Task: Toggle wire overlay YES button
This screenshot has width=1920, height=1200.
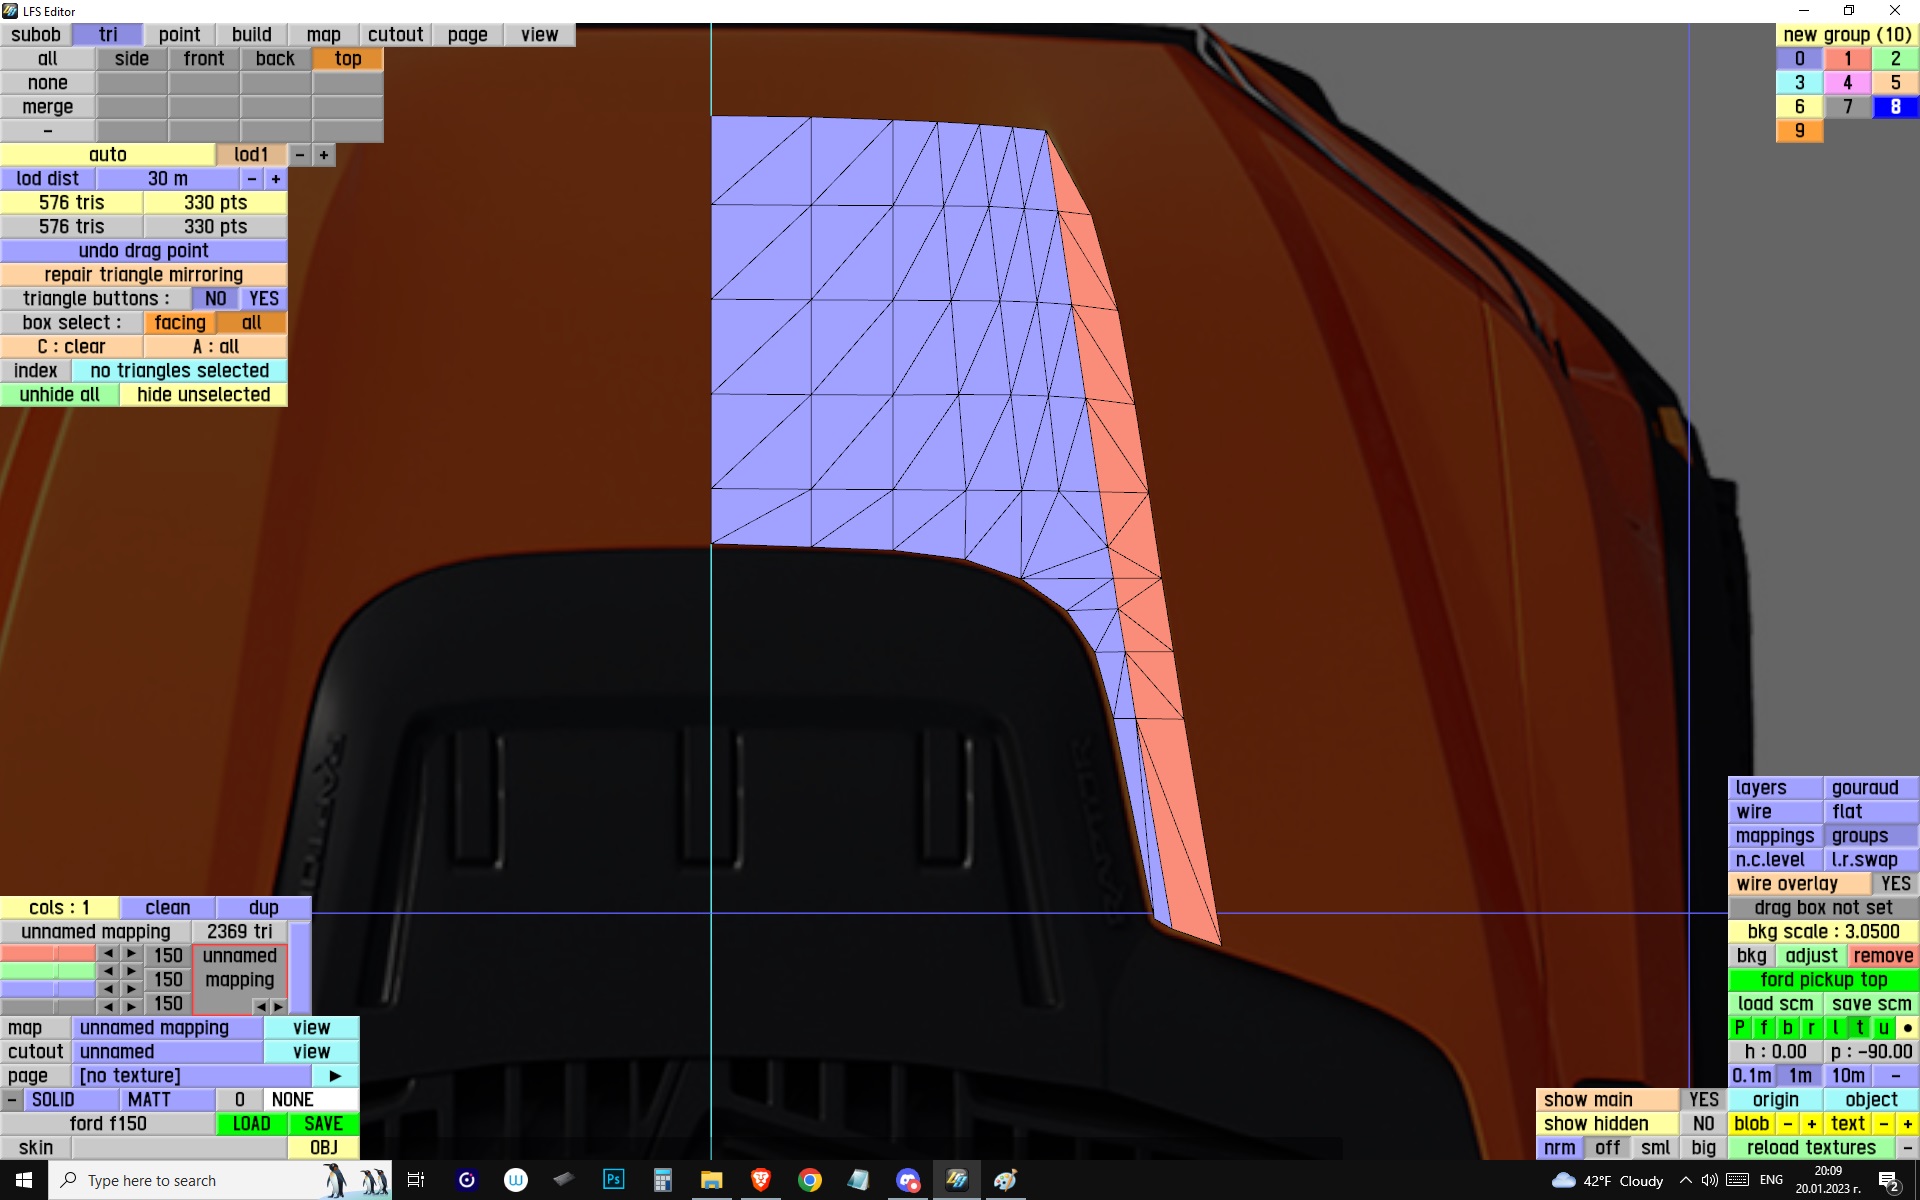Action: pos(1895,884)
